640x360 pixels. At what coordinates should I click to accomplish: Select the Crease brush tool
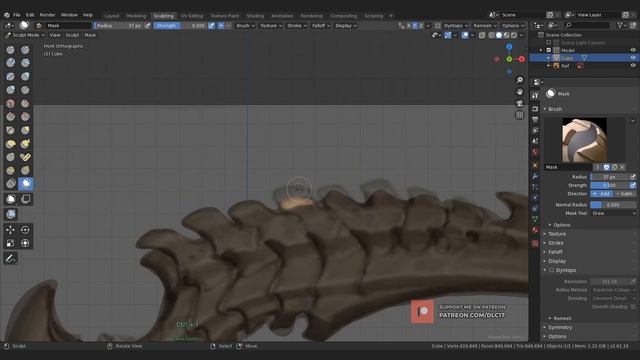click(x=25, y=90)
